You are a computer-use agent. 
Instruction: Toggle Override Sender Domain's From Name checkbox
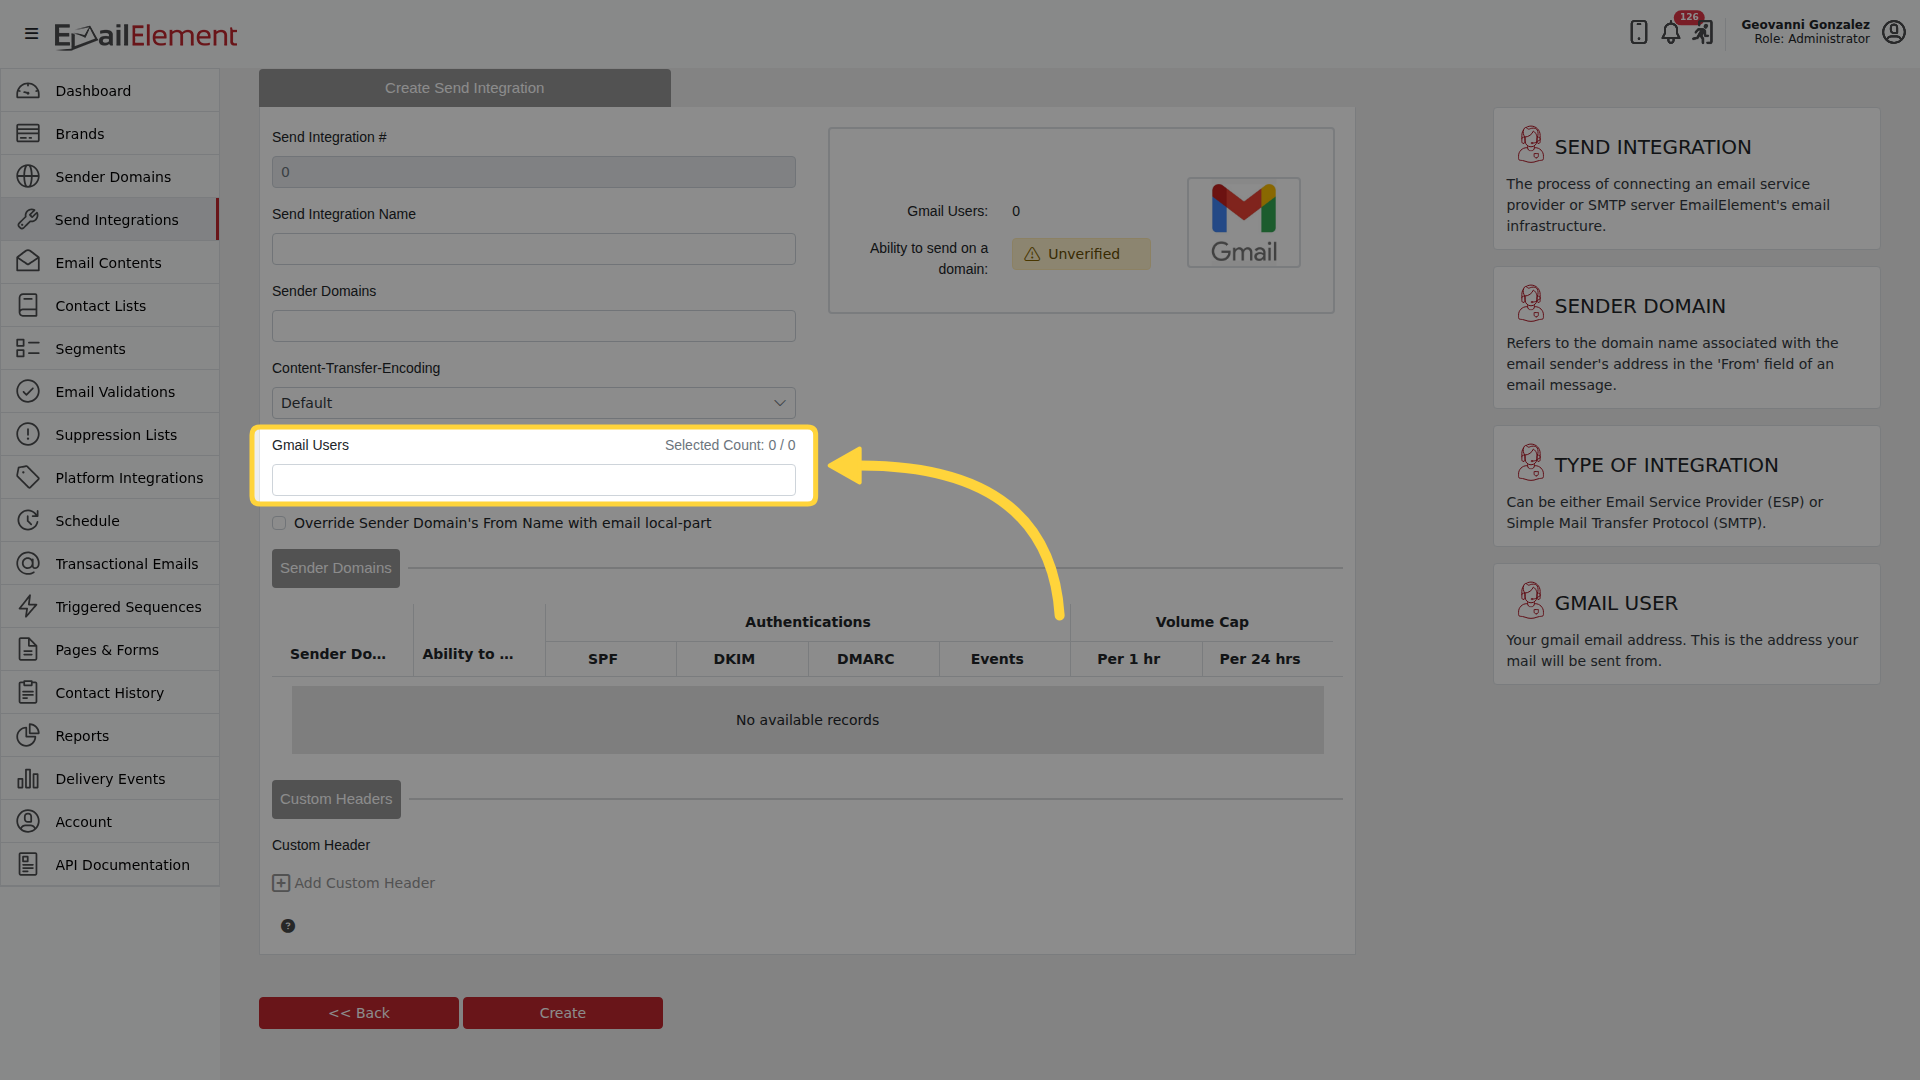point(279,523)
